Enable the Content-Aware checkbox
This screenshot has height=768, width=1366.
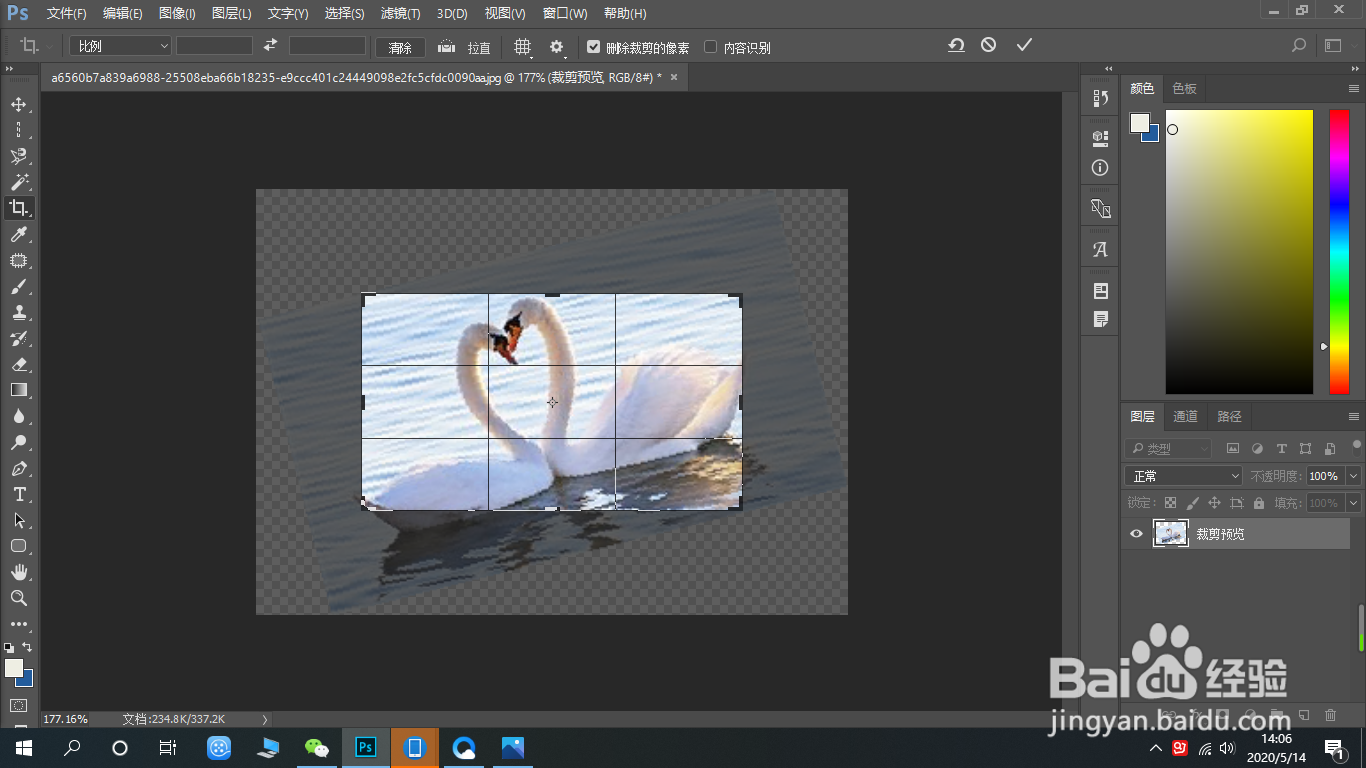[710, 47]
